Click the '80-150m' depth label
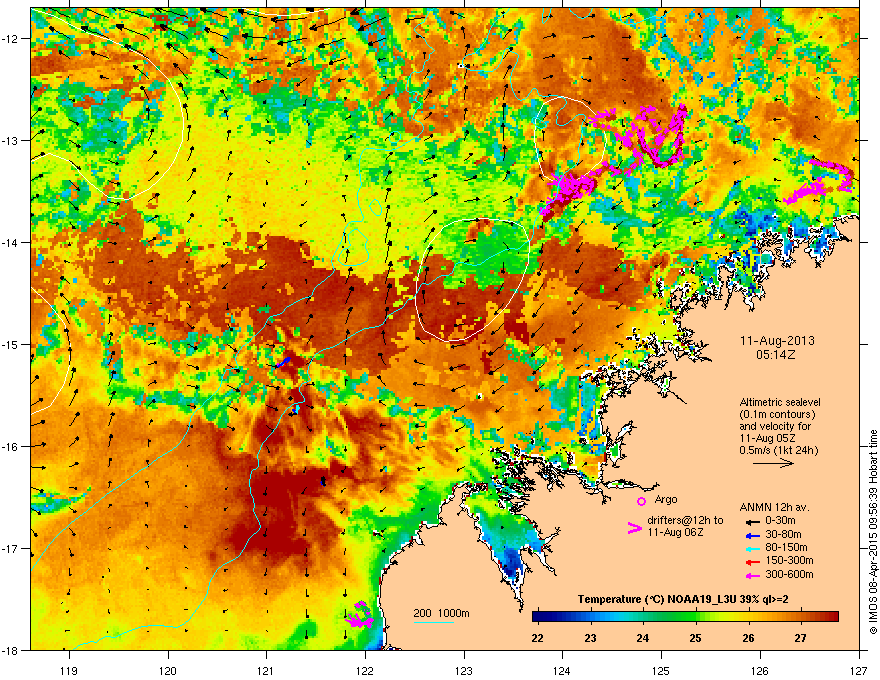 point(786,548)
